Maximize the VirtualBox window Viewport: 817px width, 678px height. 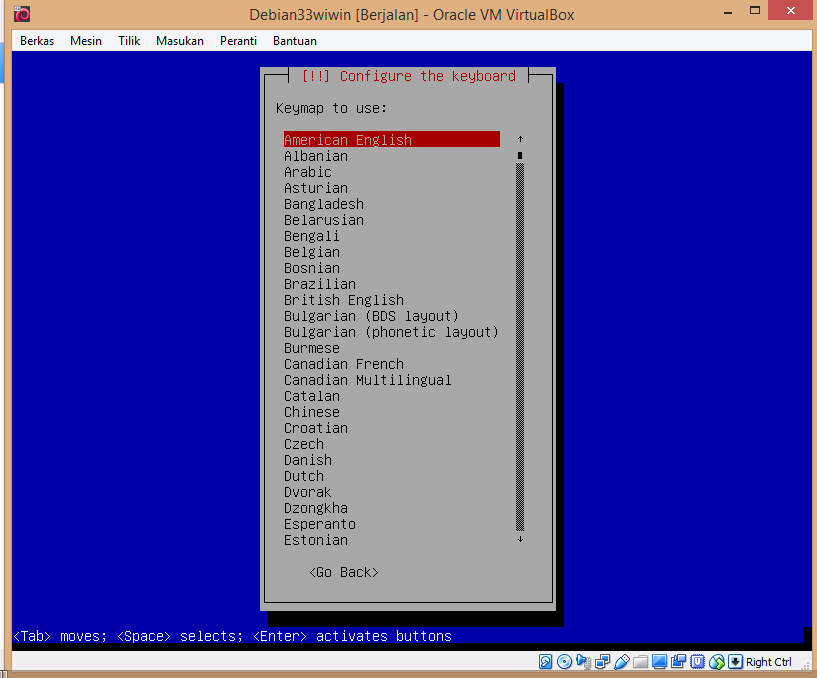(x=754, y=11)
